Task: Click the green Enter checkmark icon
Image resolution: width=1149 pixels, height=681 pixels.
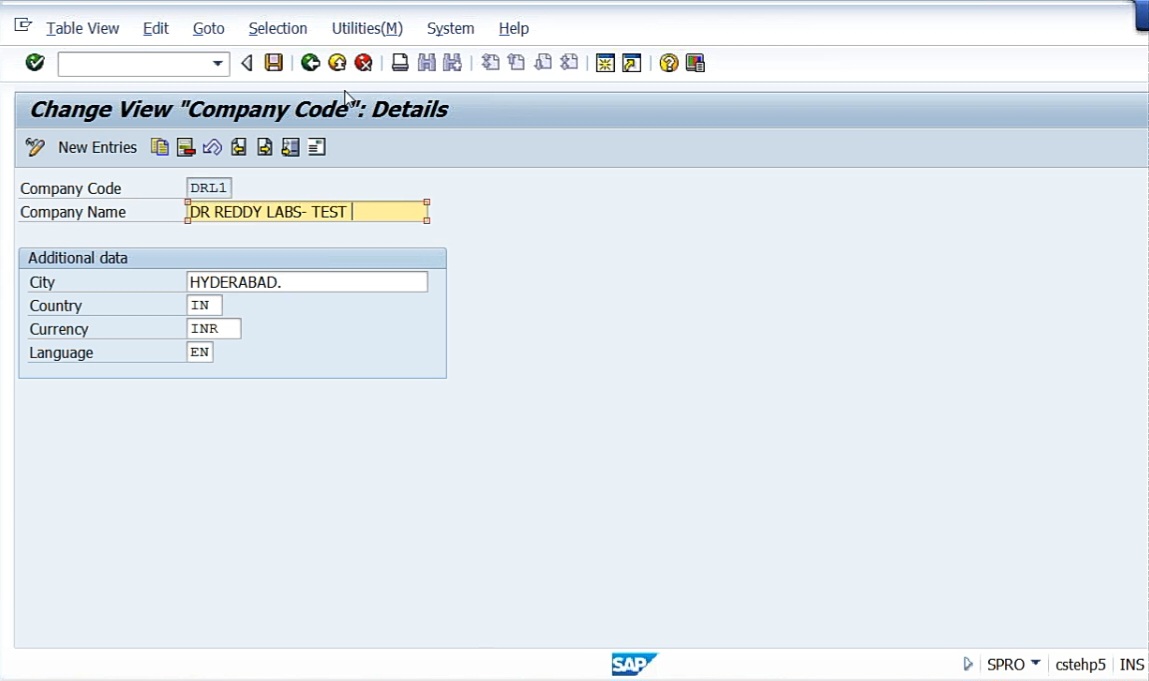Action: click(x=34, y=63)
